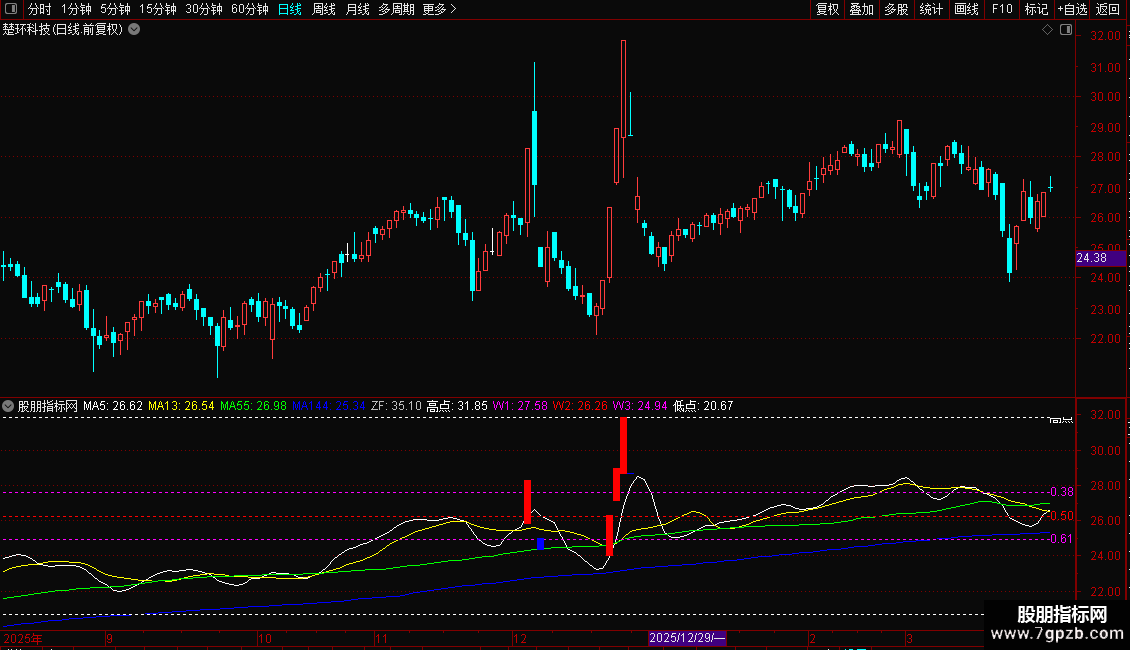Expand the 更多 periods menu
This screenshot has width=1130, height=650.
click(x=439, y=9)
